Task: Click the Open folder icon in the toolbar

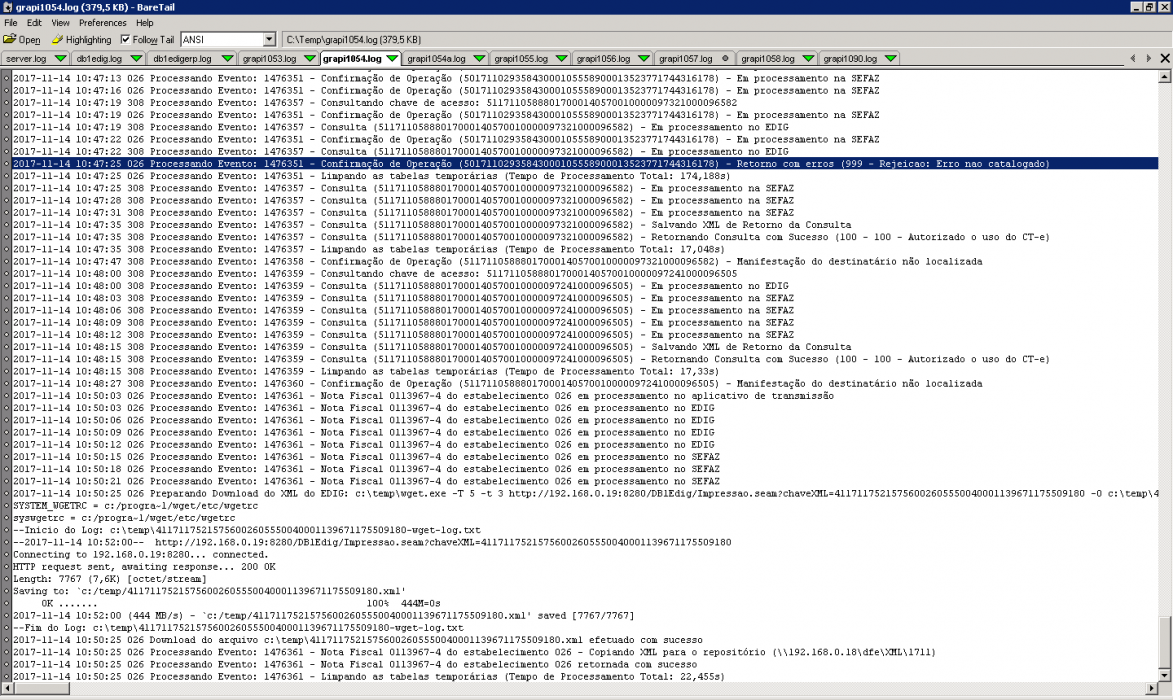Action: click(10, 39)
